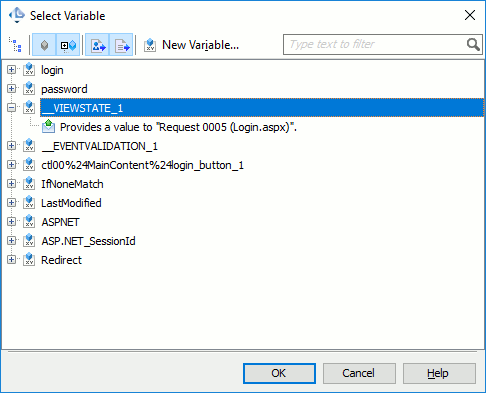The height and width of the screenshot is (393, 486).
Task: Open the Help button
Action: (x=439, y=373)
